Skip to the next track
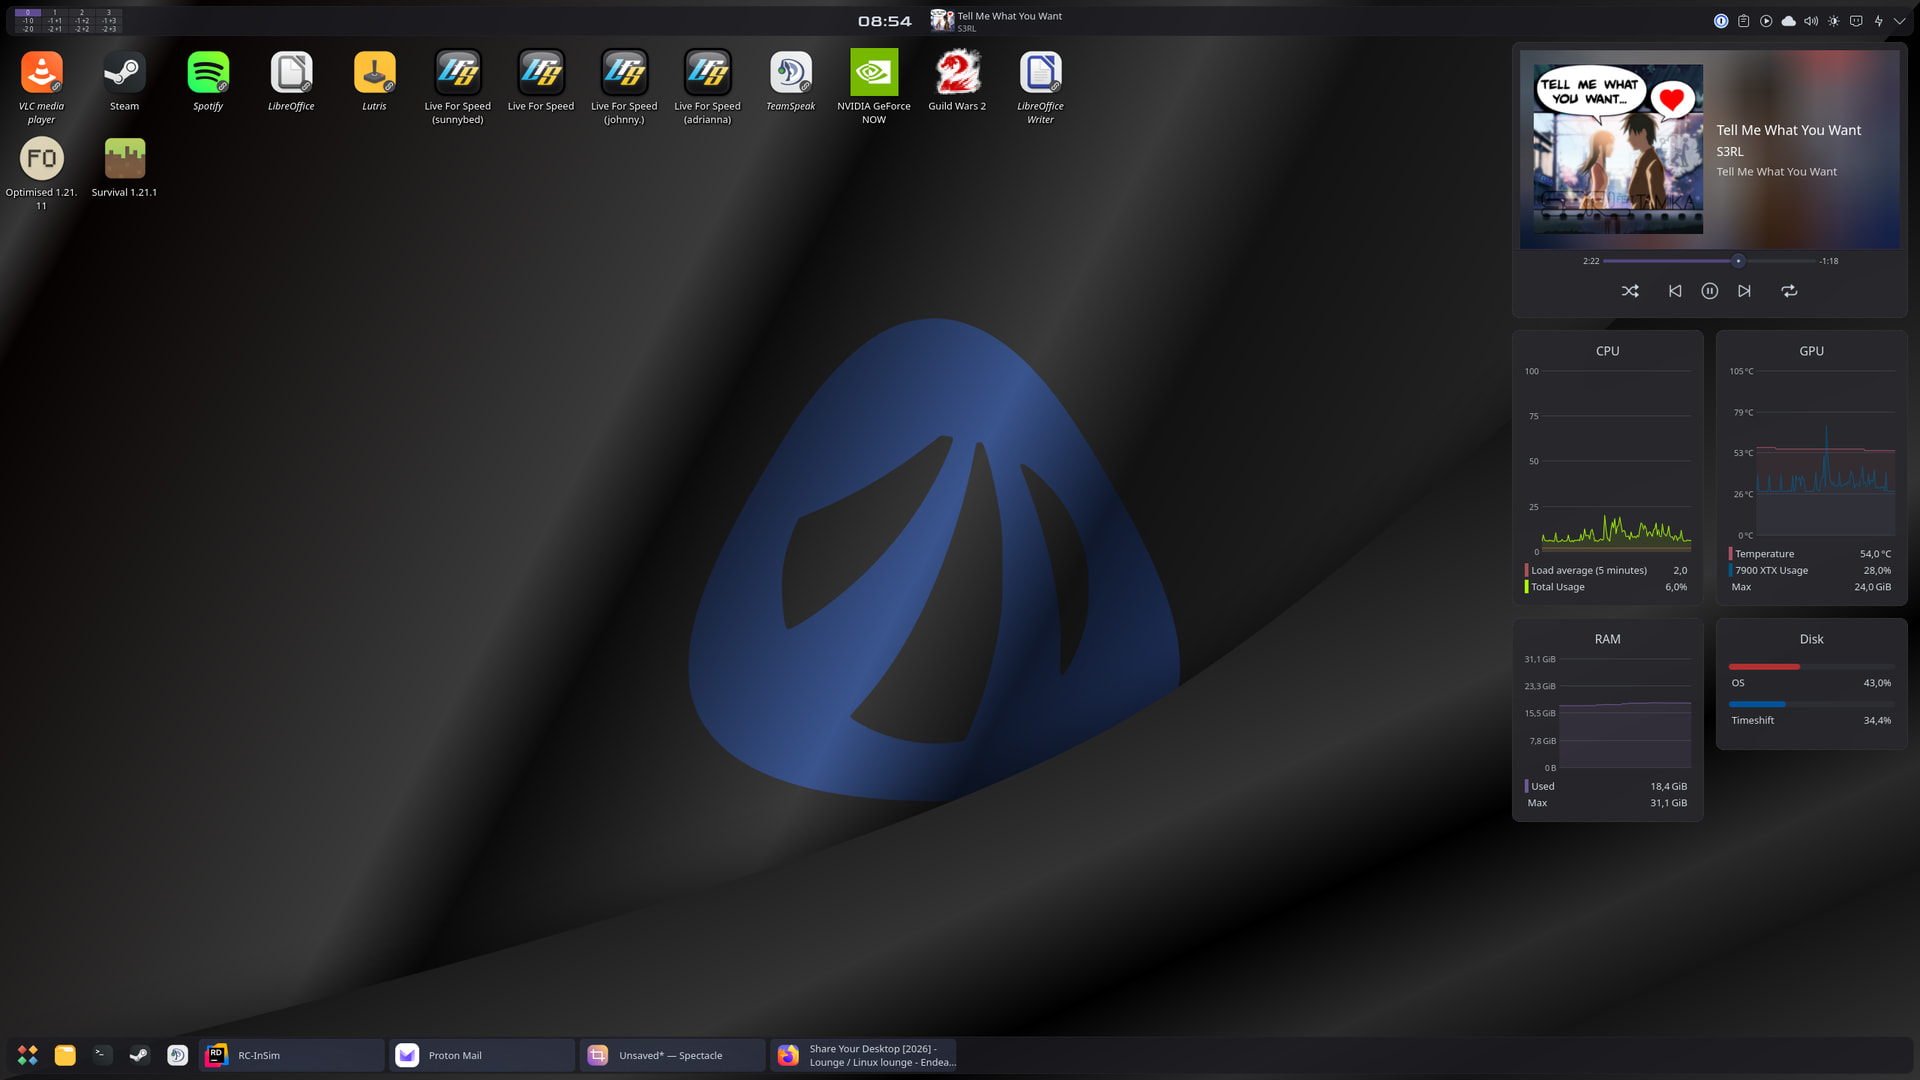The height and width of the screenshot is (1080, 1920). tap(1744, 291)
